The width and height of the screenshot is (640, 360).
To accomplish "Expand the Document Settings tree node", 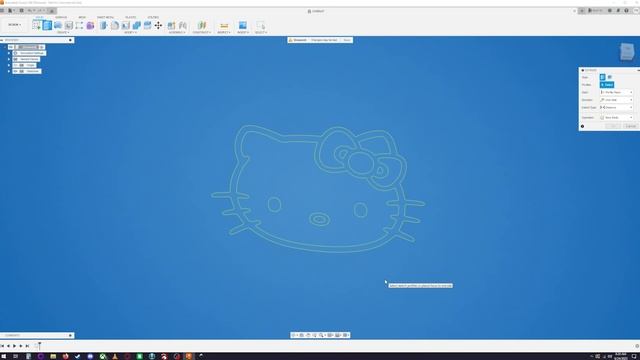I will tap(9, 53).
